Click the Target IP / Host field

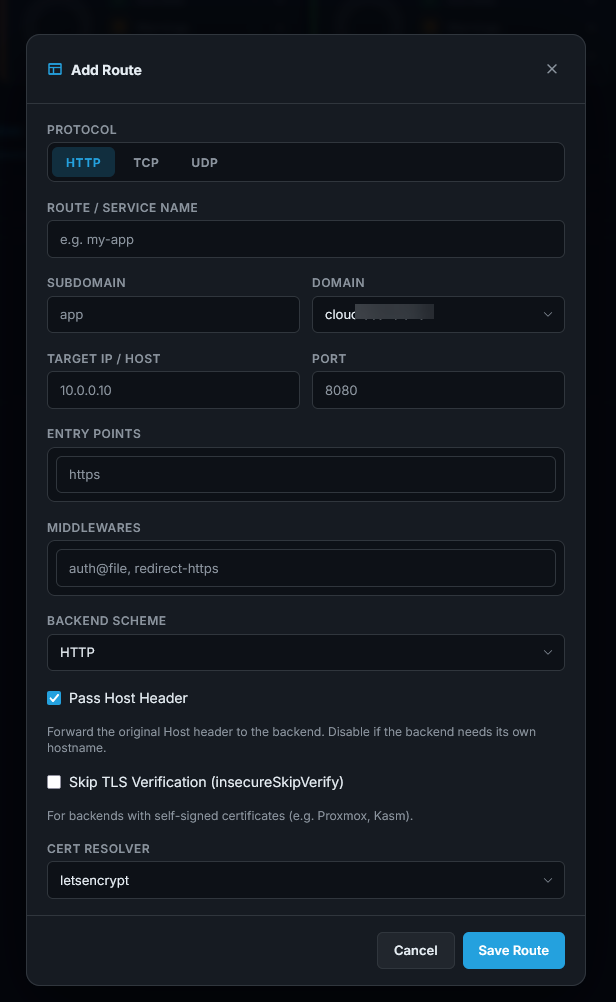click(173, 390)
